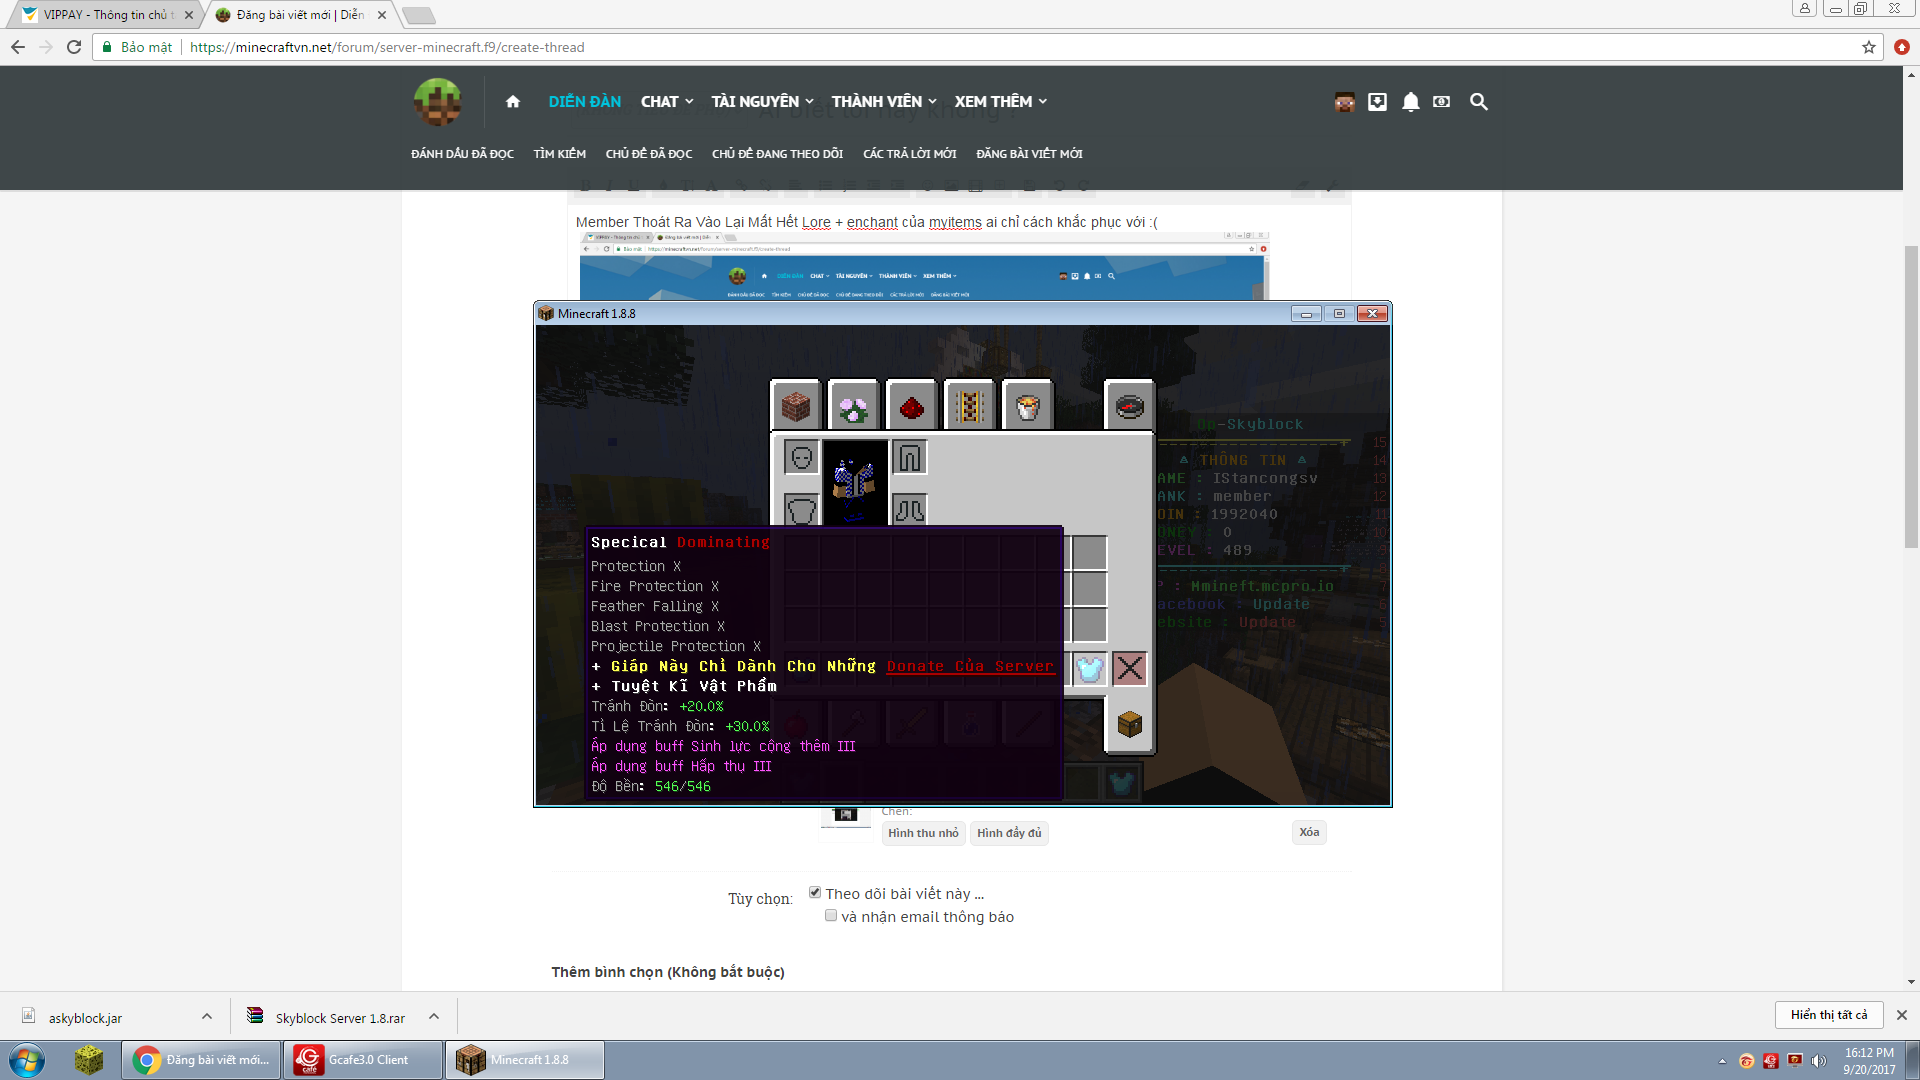This screenshot has height=1080, width=1920.
Task: Click the taskbar volume speaker icon
Action: pyautogui.click(x=1818, y=1060)
